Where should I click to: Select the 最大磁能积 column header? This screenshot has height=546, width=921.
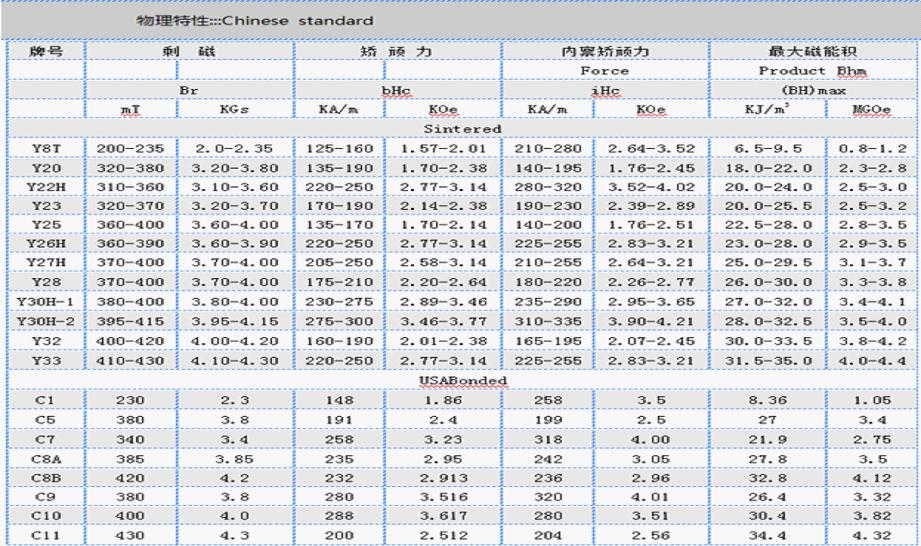tap(812, 51)
